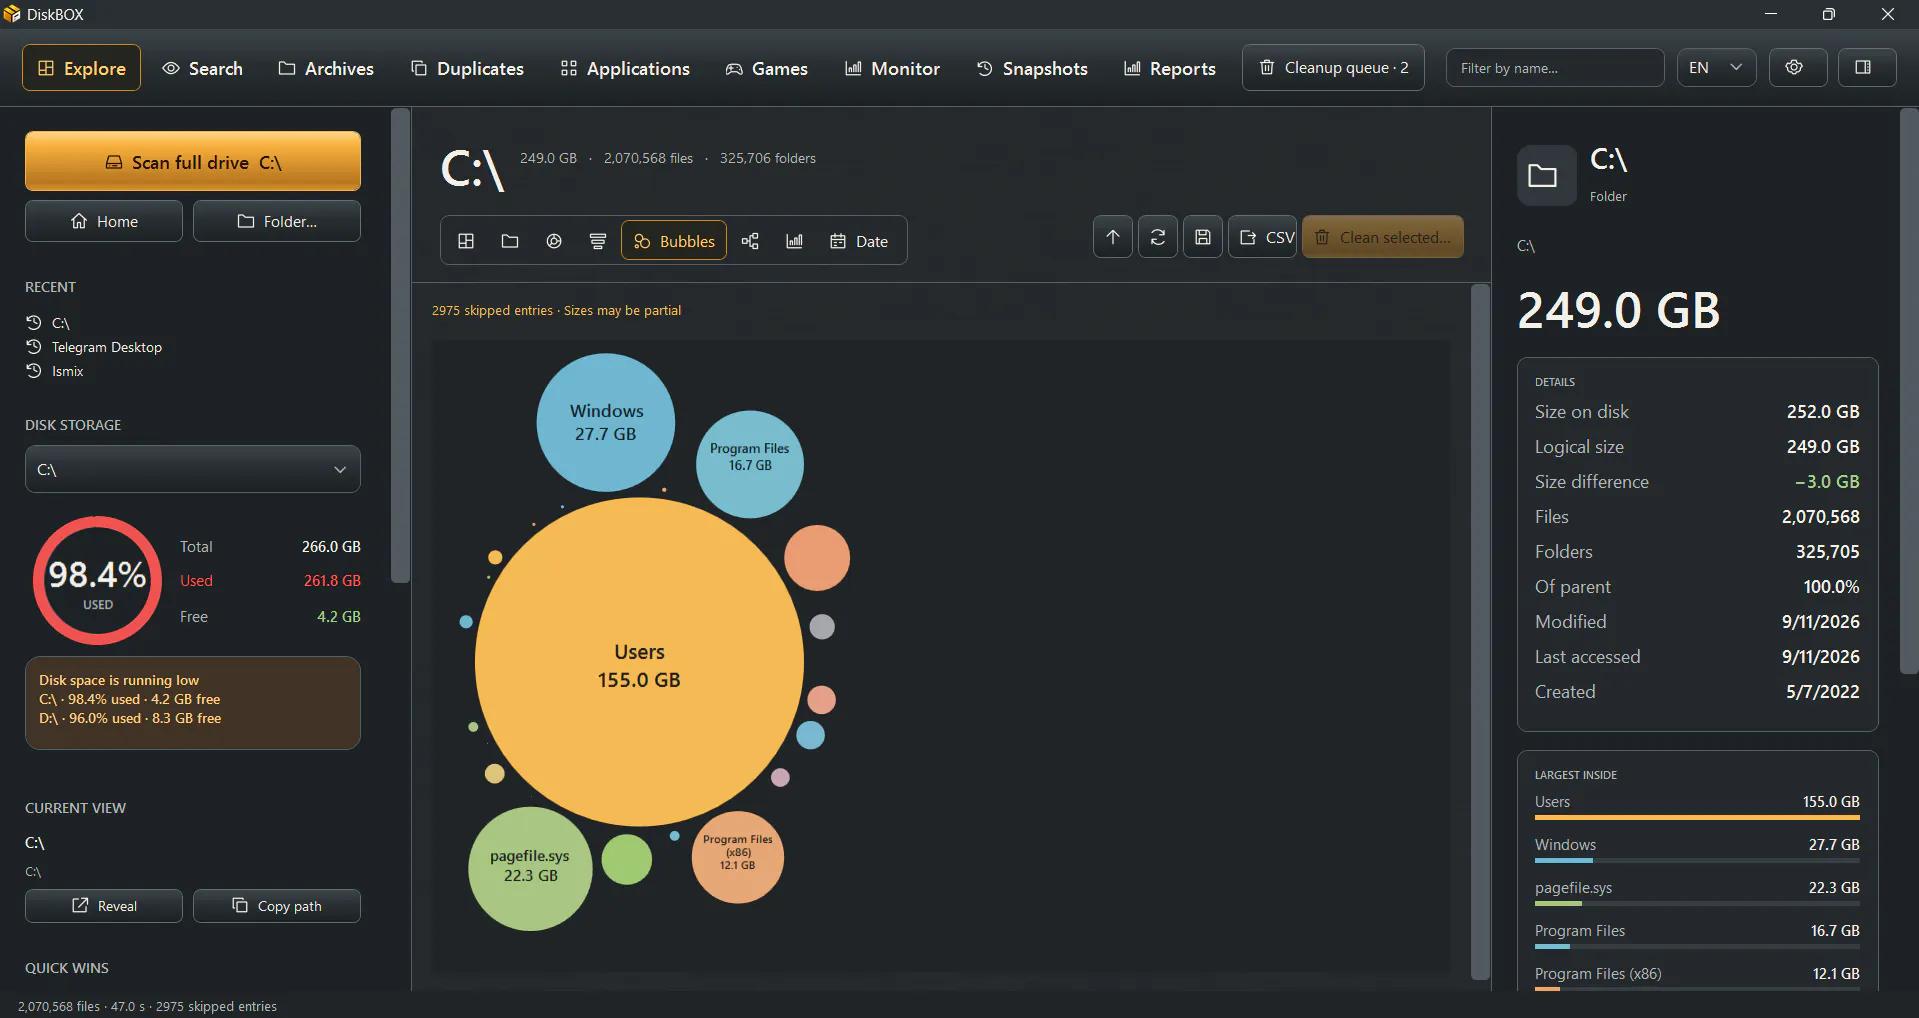Switch to bar chart view icon

pyautogui.click(x=795, y=241)
